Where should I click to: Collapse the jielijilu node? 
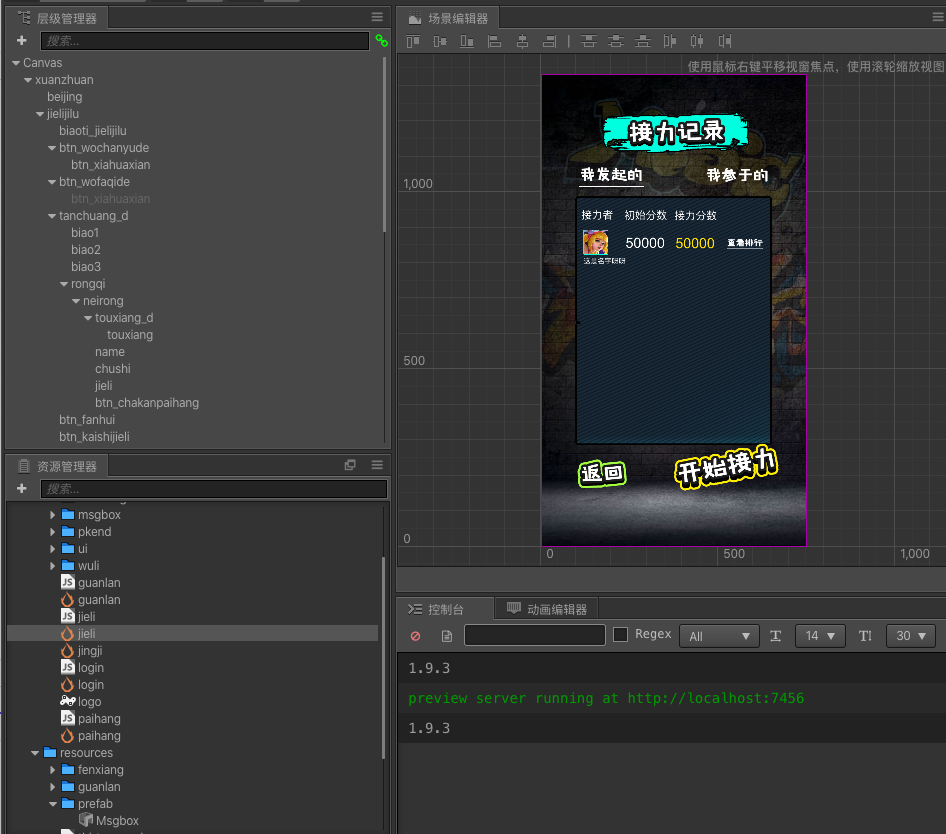[40, 113]
